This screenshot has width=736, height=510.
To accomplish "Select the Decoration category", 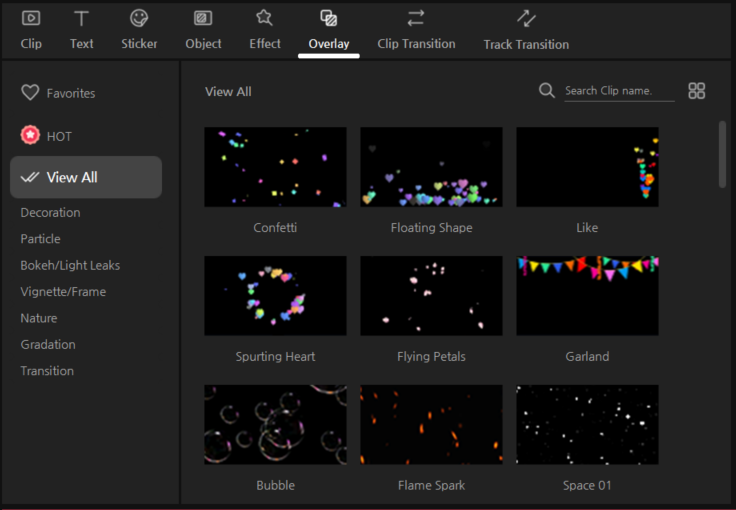I will pyautogui.click(x=50, y=212).
